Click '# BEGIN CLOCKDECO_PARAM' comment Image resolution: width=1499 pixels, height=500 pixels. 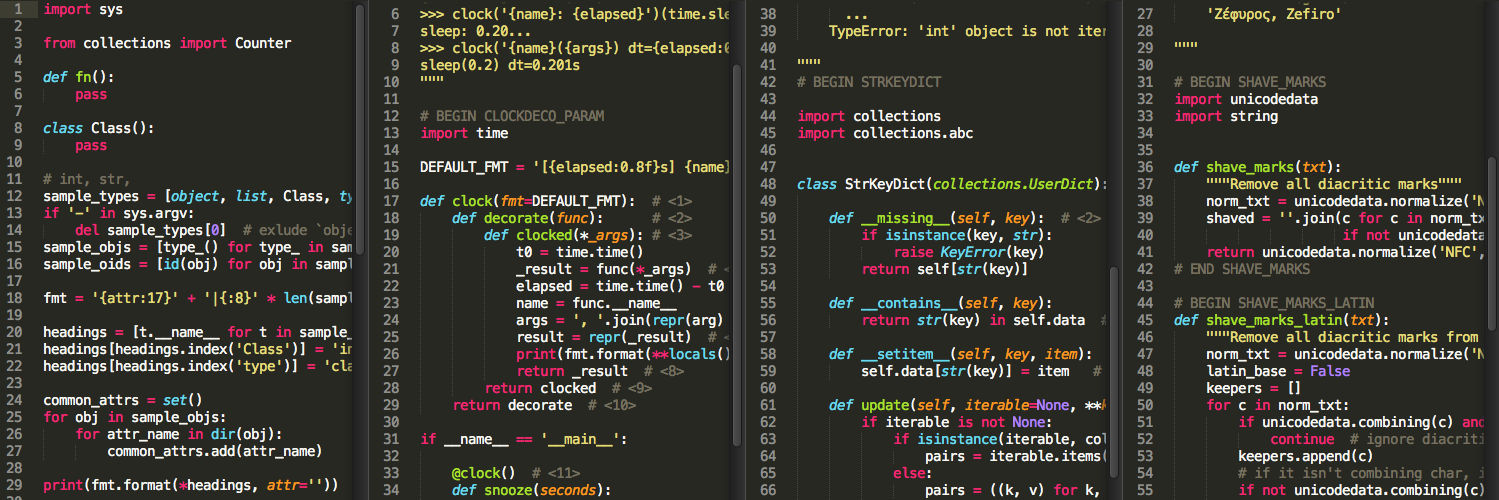pyautogui.click(x=512, y=116)
